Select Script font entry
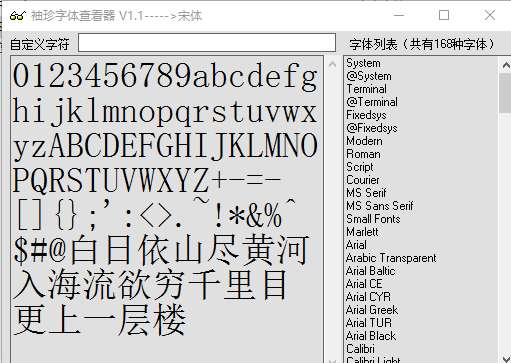 click(360, 167)
